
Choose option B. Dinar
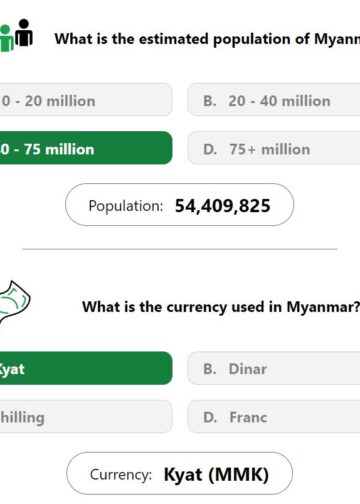point(274,368)
